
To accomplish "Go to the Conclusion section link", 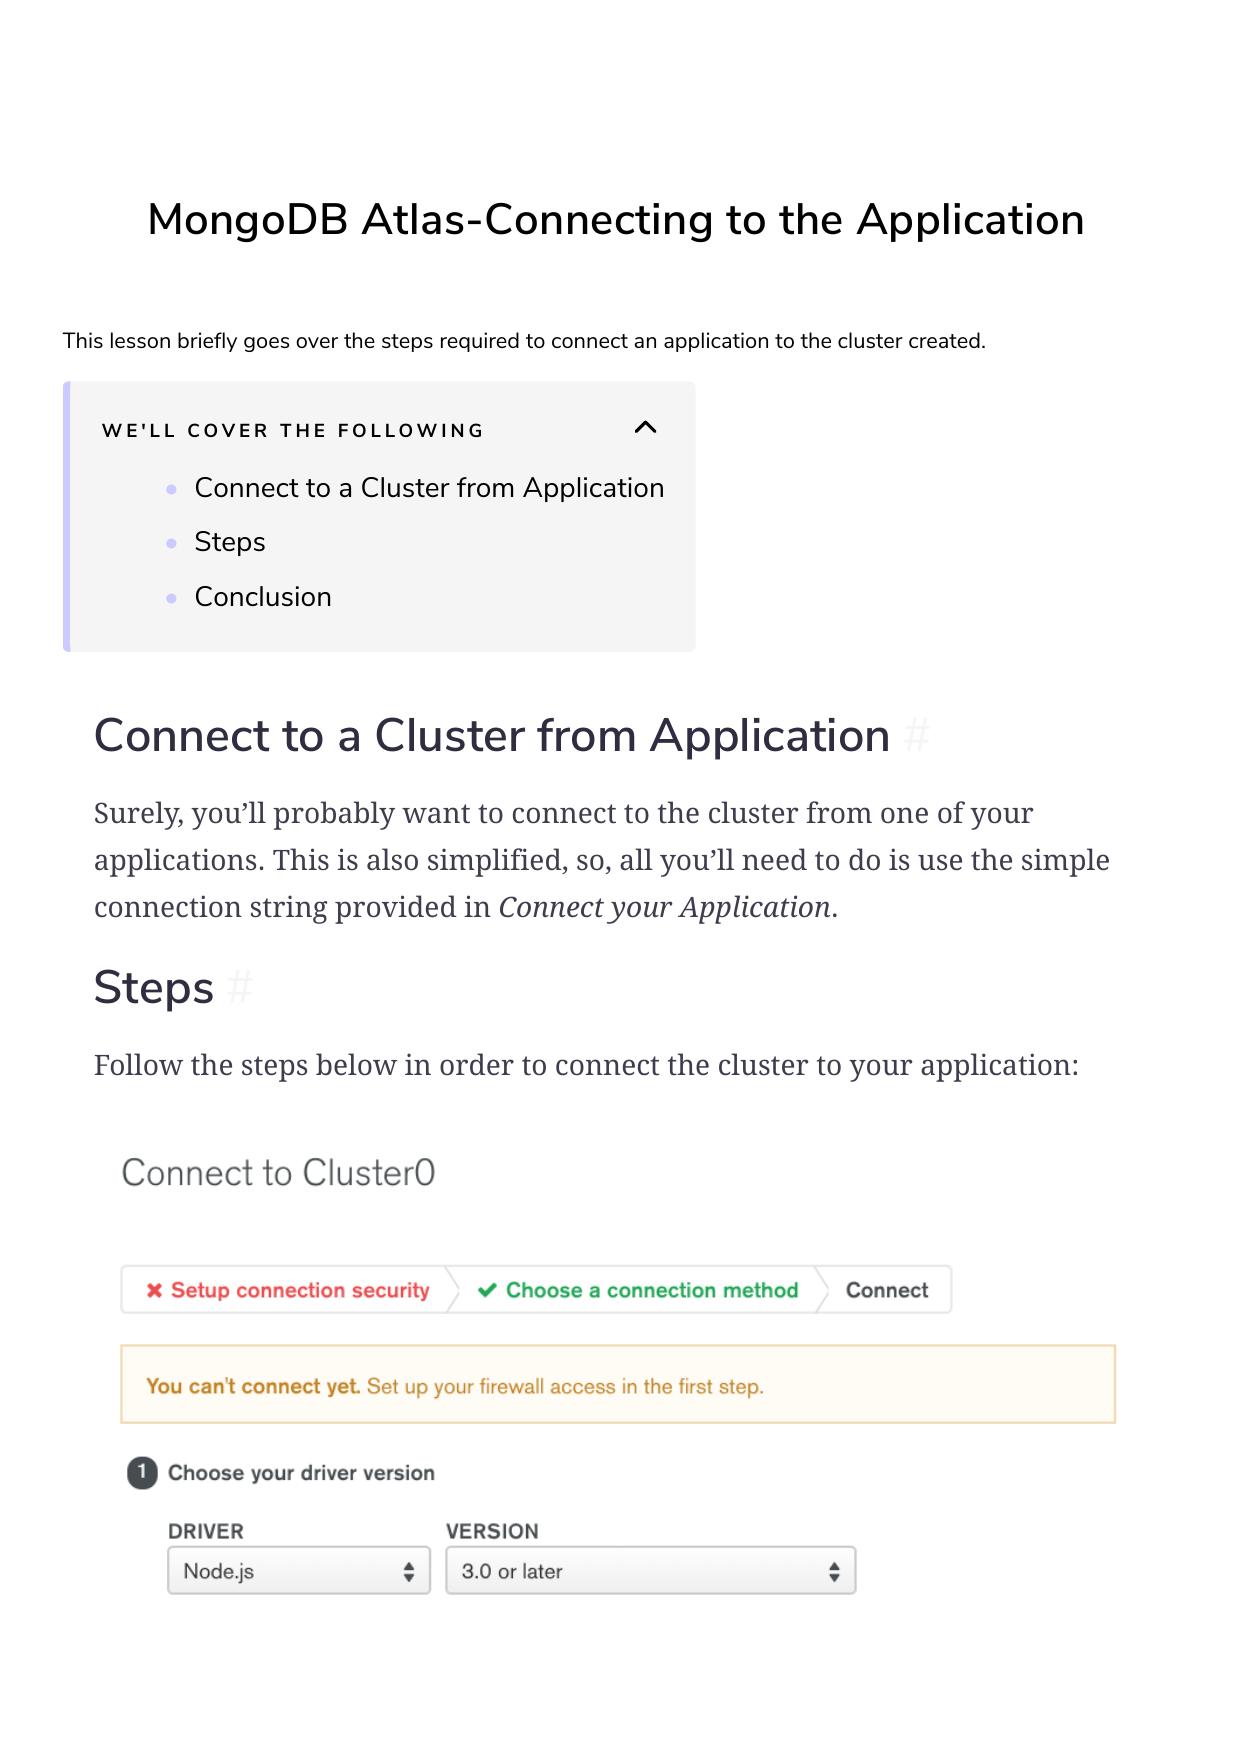I will click(x=263, y=597).
